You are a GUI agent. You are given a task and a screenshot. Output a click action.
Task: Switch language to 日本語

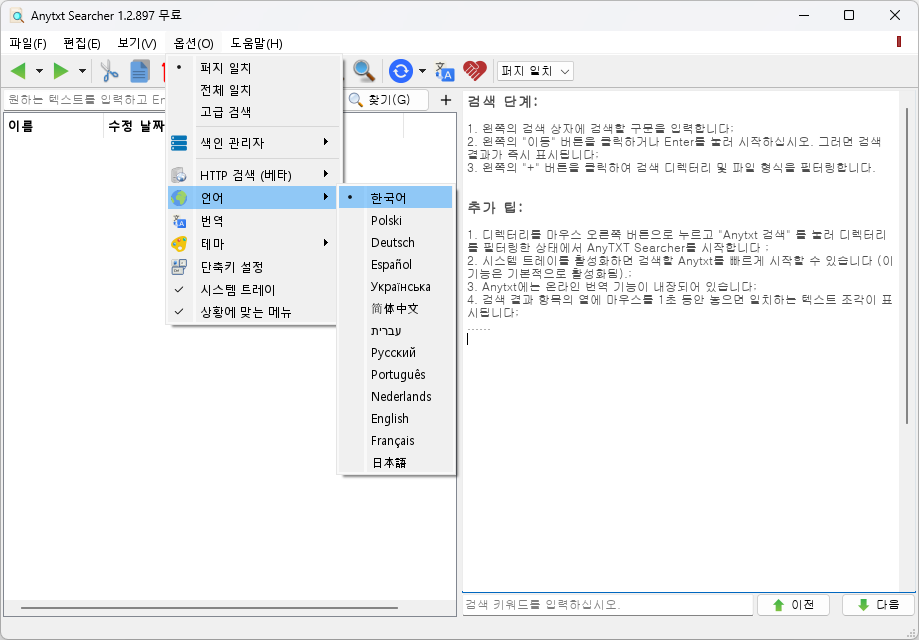coord(396,462)
